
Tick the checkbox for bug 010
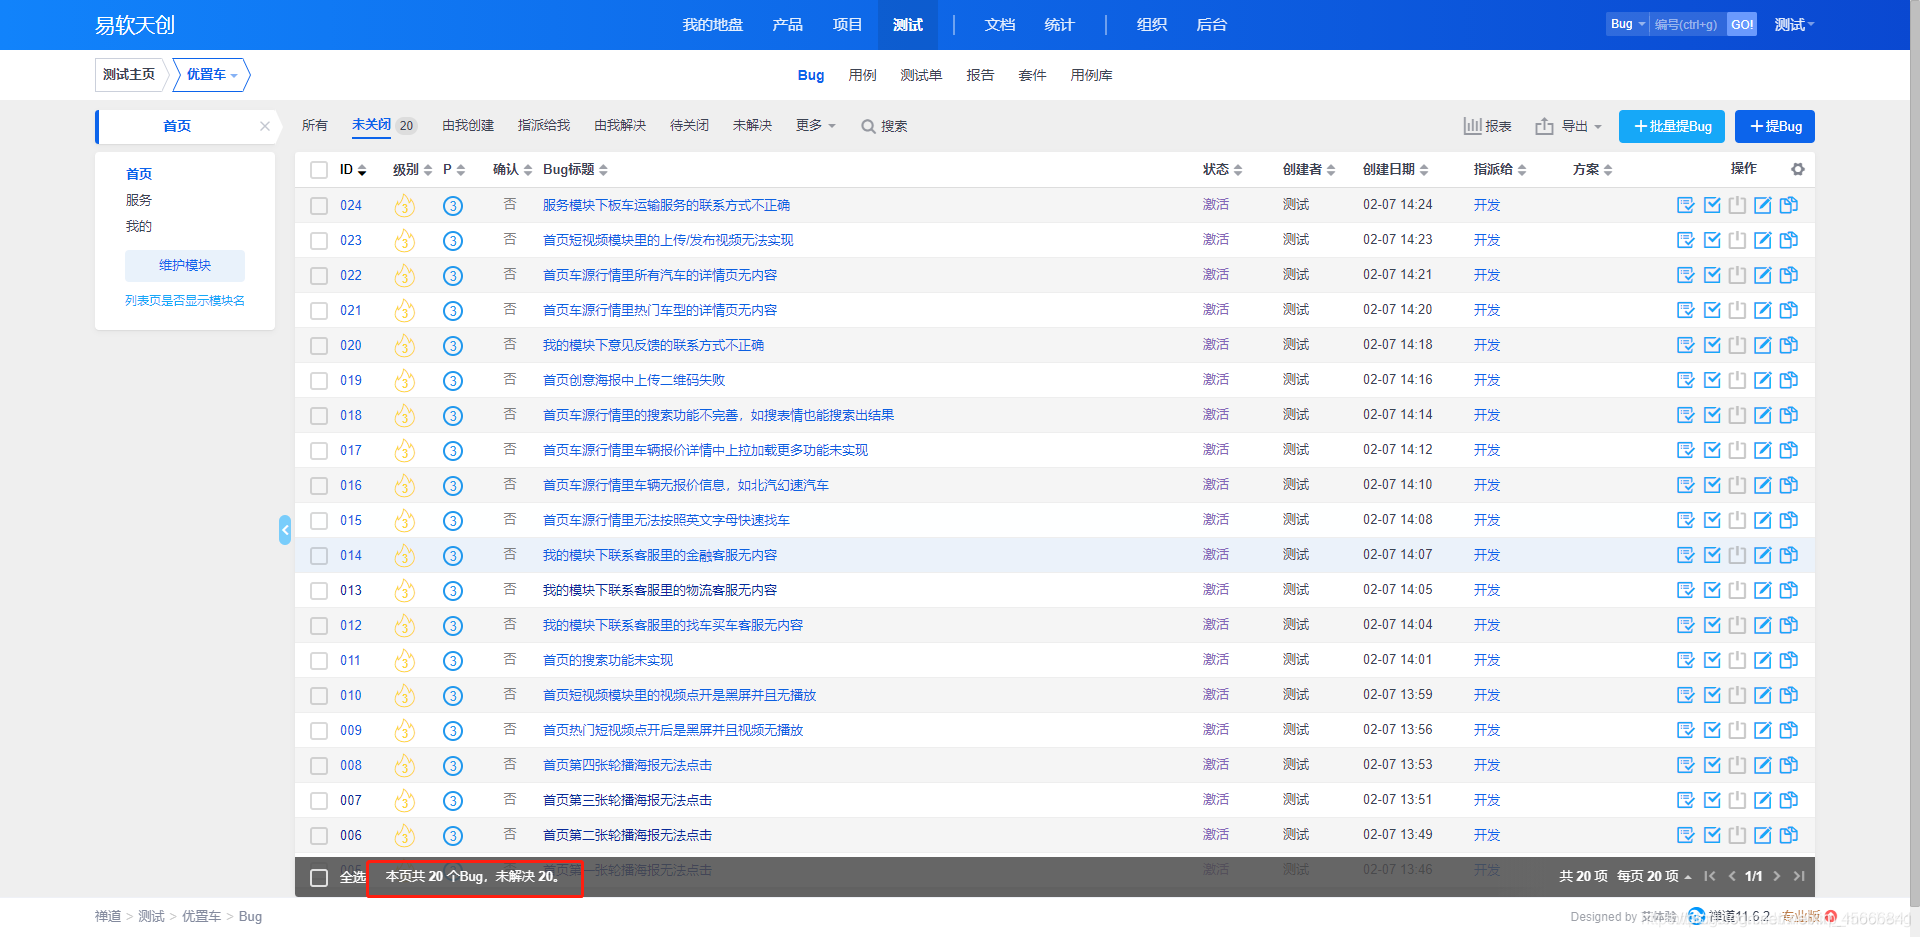(319, 696)
